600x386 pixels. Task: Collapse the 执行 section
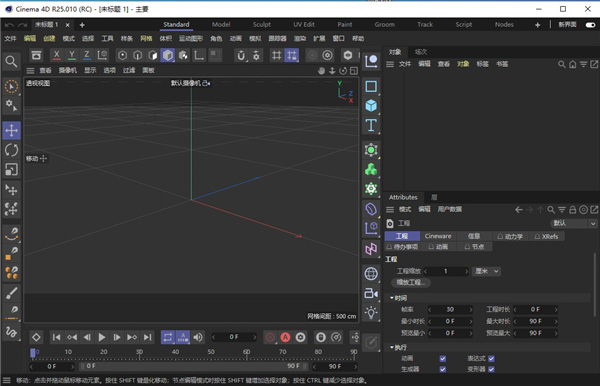tap(398, 347)
